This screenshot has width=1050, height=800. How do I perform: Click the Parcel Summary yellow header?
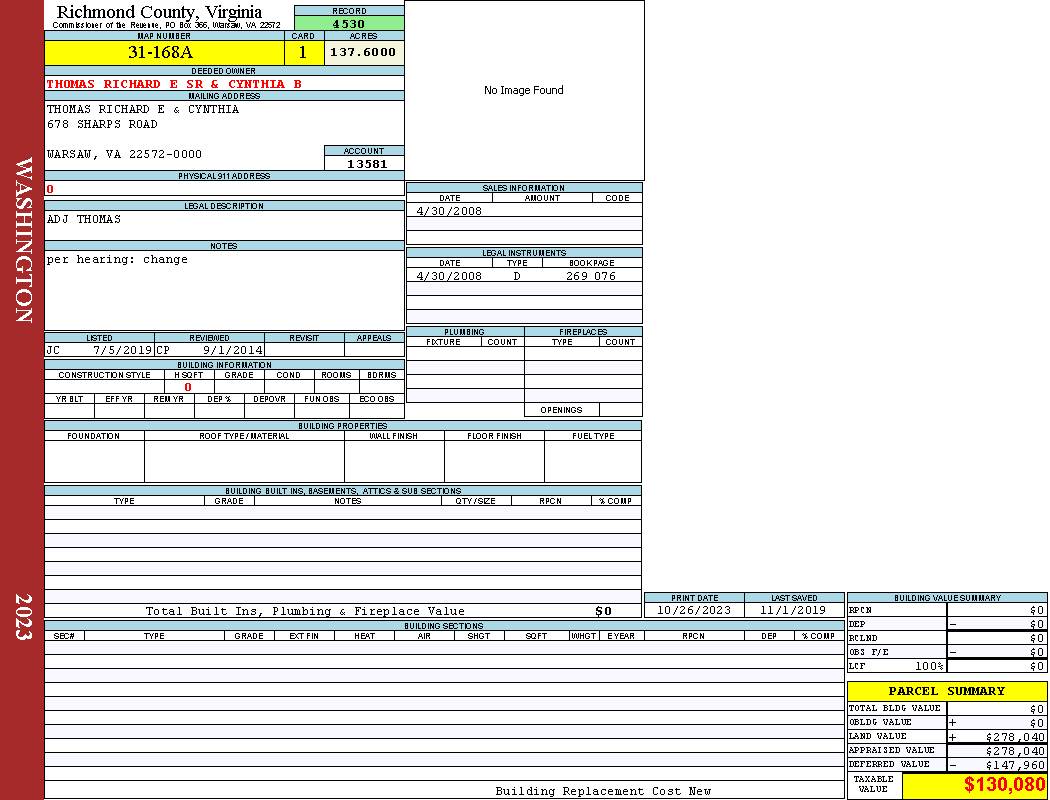[x=946, y=691]
